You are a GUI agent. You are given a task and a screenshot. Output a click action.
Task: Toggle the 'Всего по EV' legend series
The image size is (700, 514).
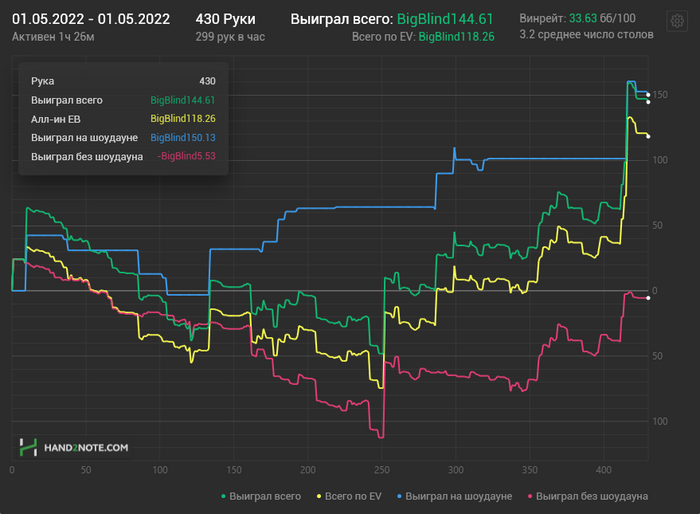pos(349,496)
